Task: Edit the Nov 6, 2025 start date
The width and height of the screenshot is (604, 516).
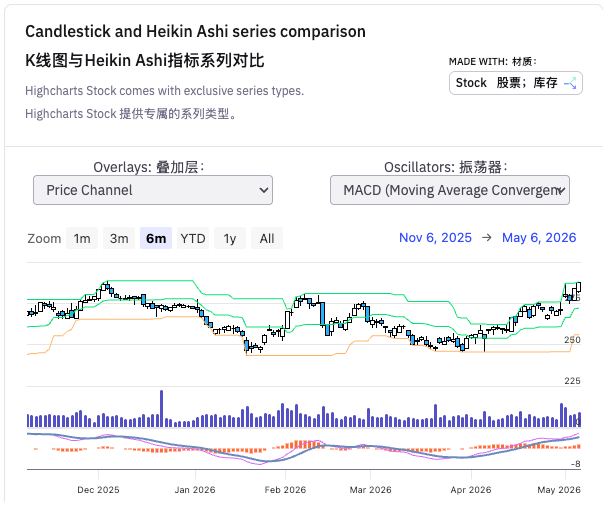Action: 435,238
